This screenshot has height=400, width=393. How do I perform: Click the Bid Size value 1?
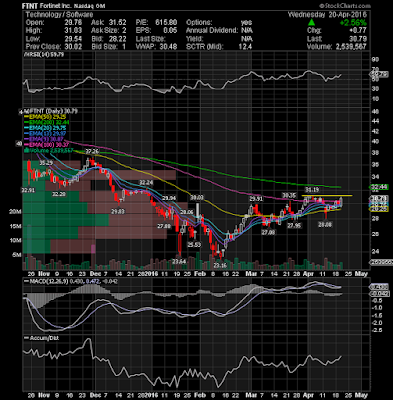coord(124,47)
